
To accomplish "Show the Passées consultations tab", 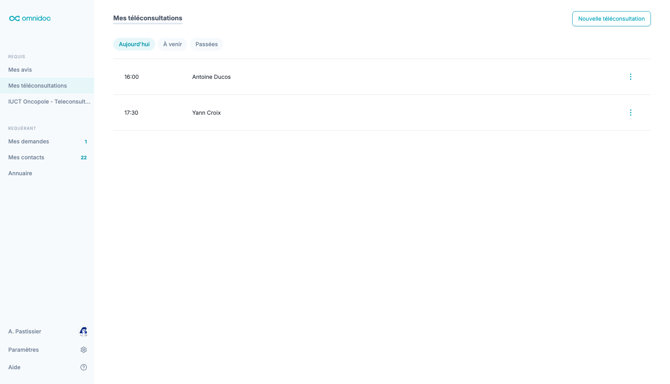I will coord(206,44).
